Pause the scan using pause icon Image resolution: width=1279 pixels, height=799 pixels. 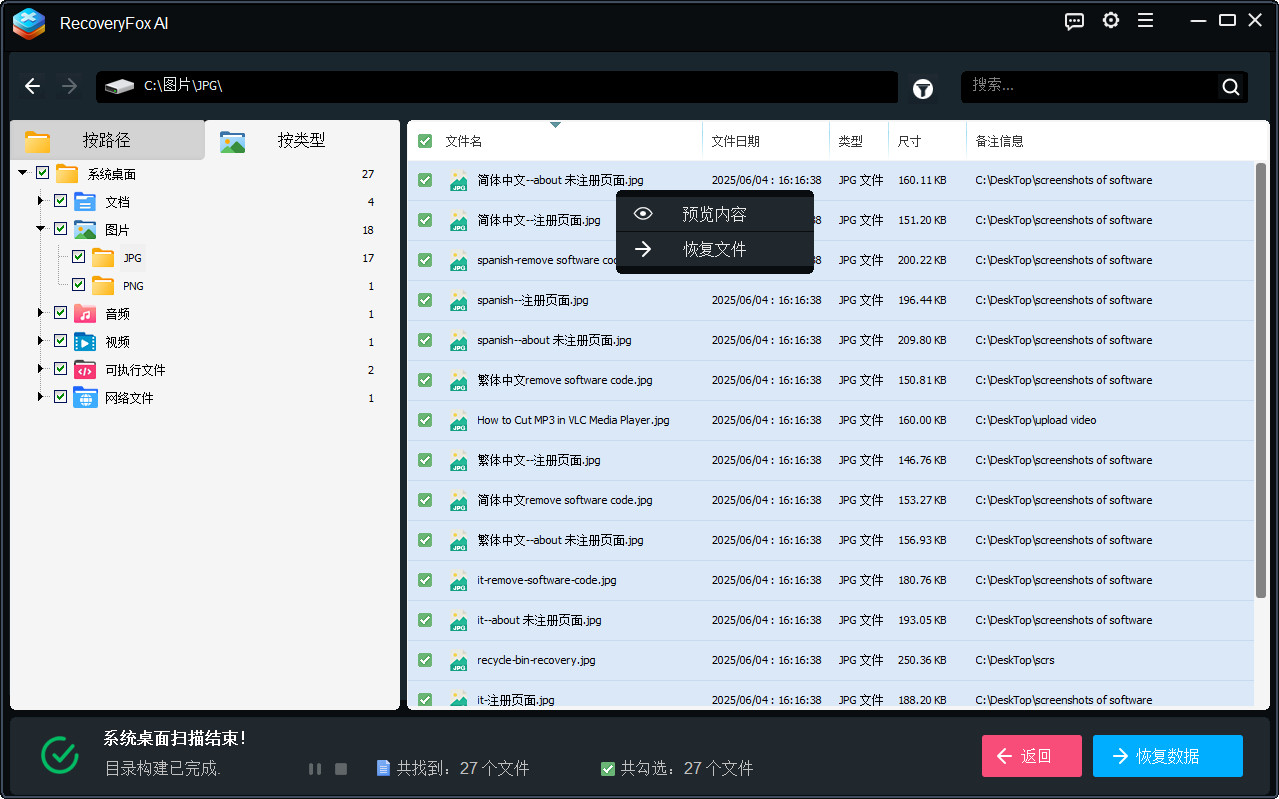pyautogui.click(x=315, y=769)
